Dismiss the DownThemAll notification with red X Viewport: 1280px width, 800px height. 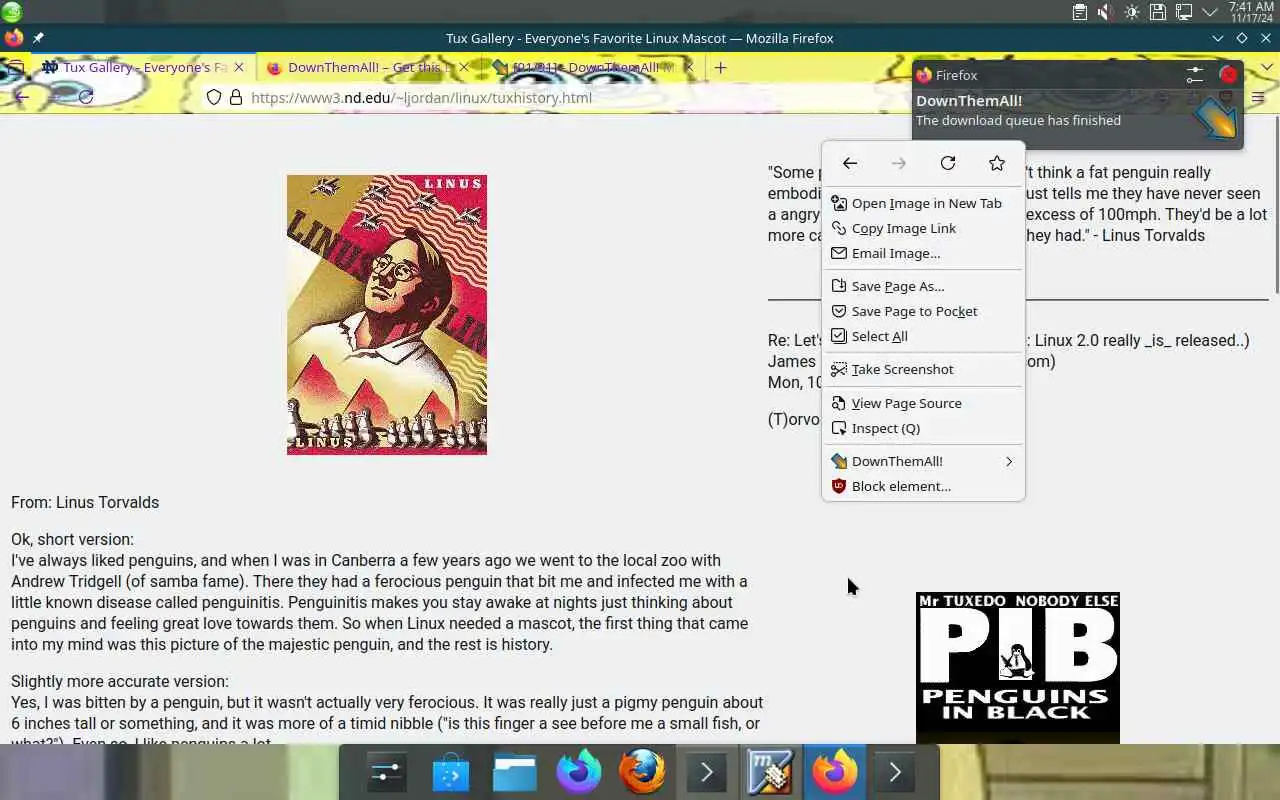click(x=1229, y=75)
